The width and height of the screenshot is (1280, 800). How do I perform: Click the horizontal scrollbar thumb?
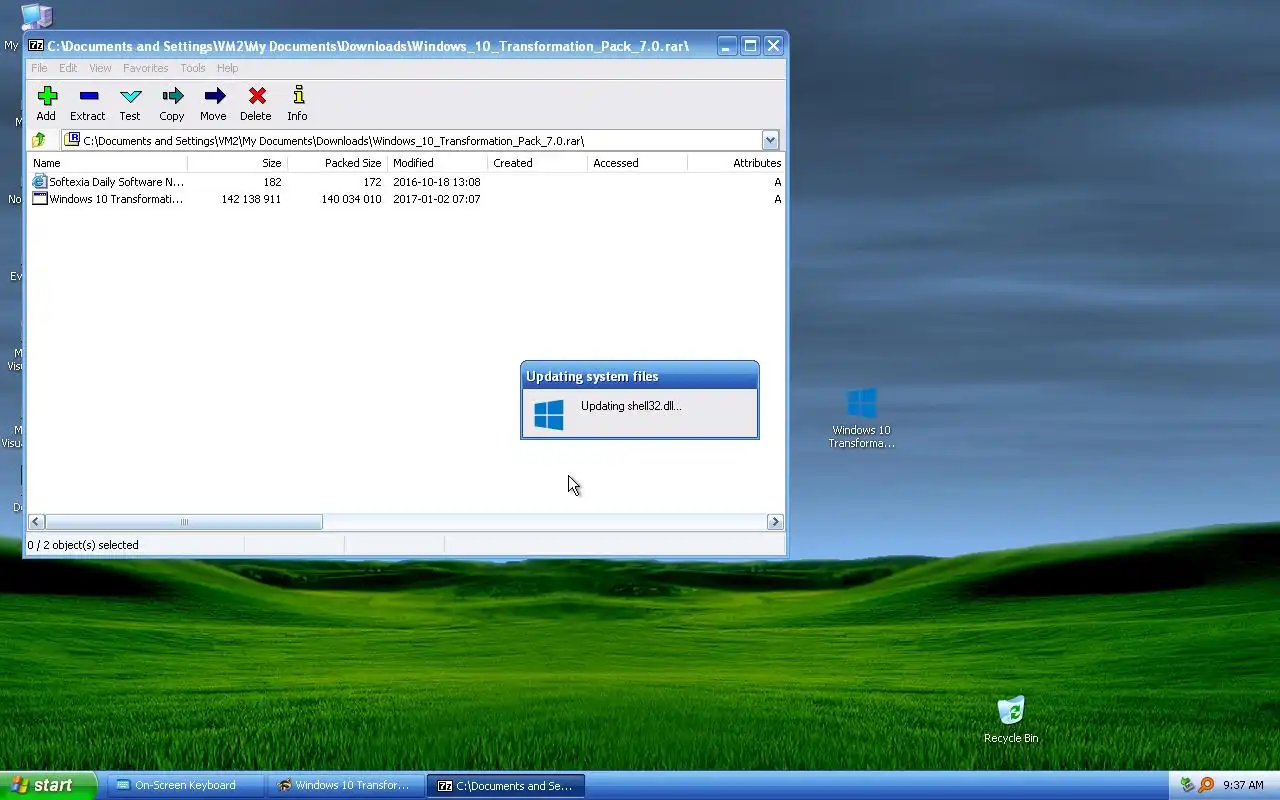tap(184, 522)
